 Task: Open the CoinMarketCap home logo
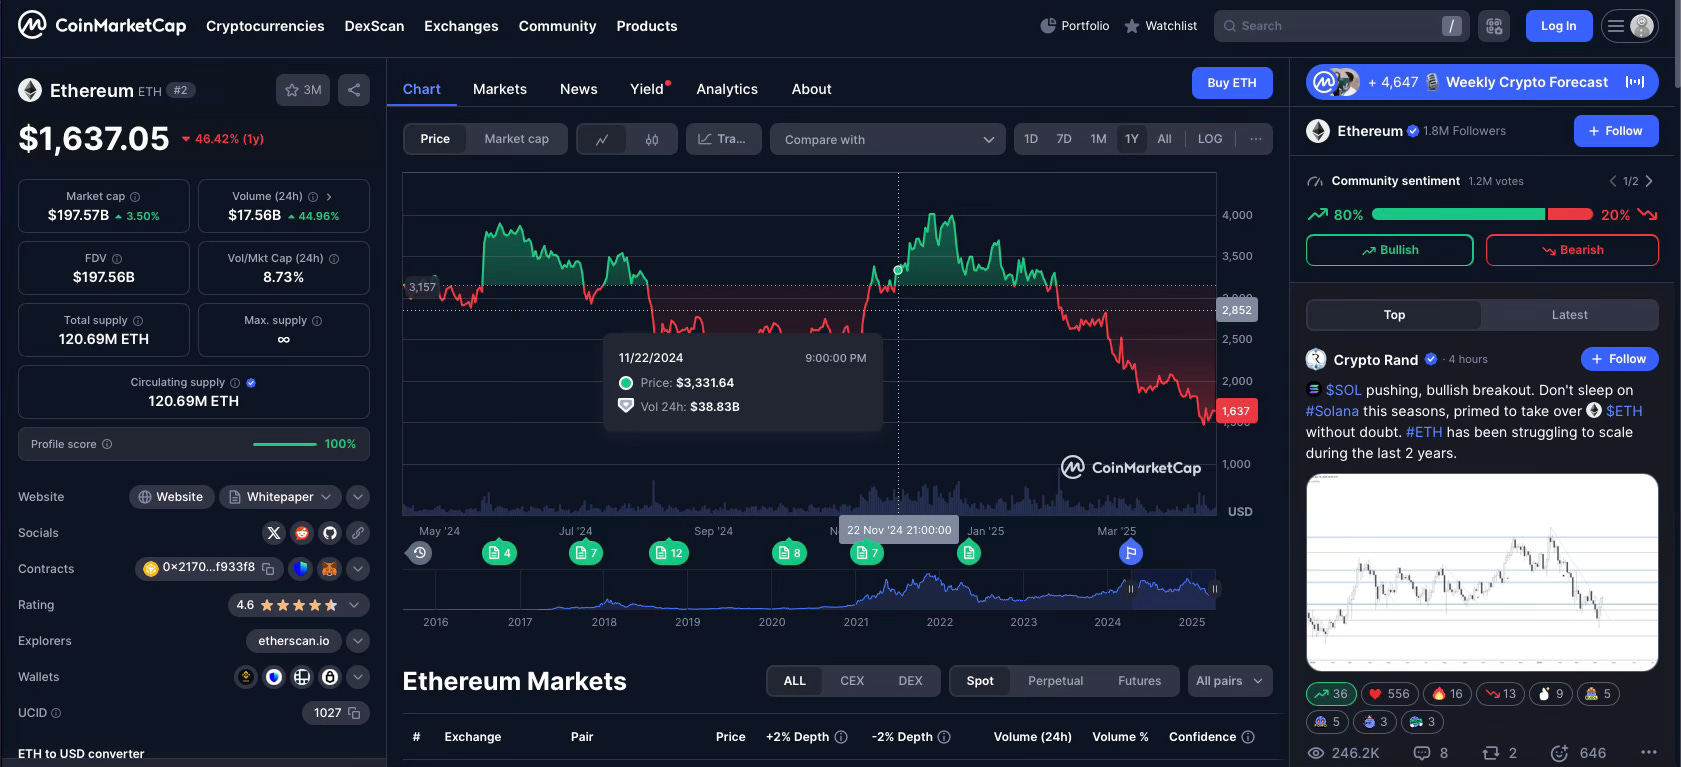point(102,25)
